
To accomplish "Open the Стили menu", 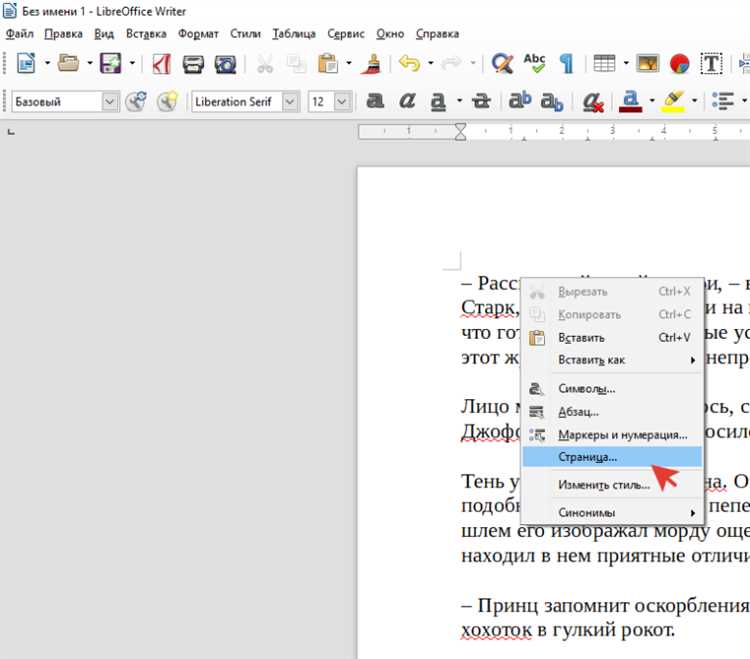I will pos(245,34).
